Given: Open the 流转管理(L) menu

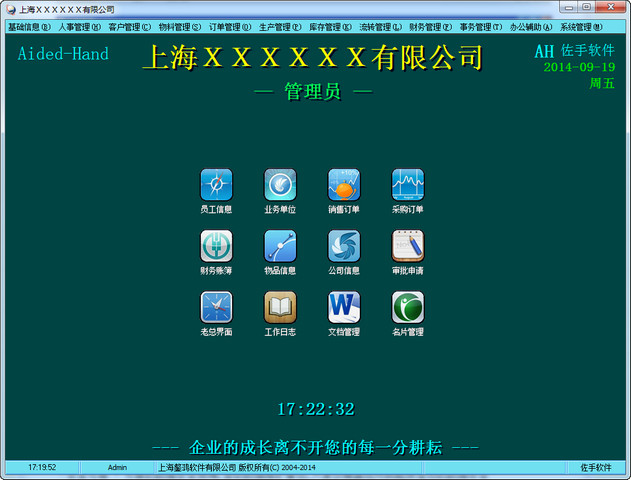Looking at the screenshot, I should click(381, 27).
